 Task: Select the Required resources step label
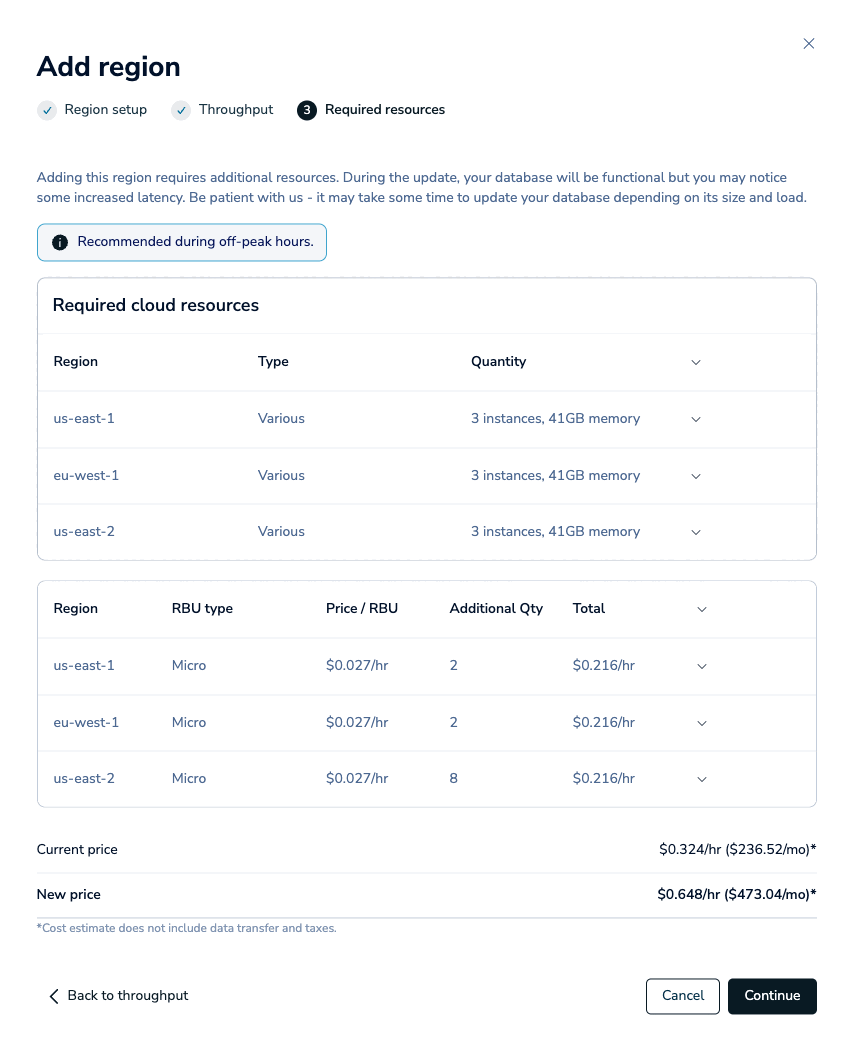click(x=385, y=110)
